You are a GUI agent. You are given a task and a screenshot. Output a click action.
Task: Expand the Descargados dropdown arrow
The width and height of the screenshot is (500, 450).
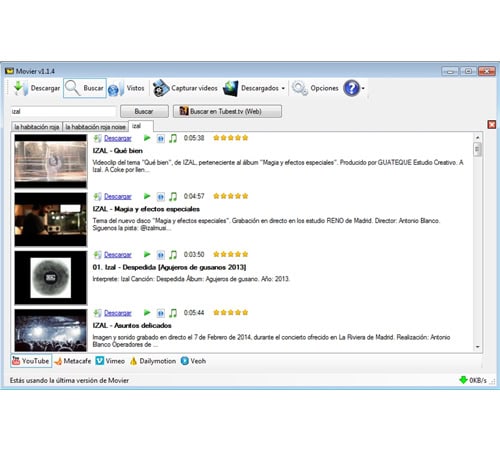[x=283, y=89]
